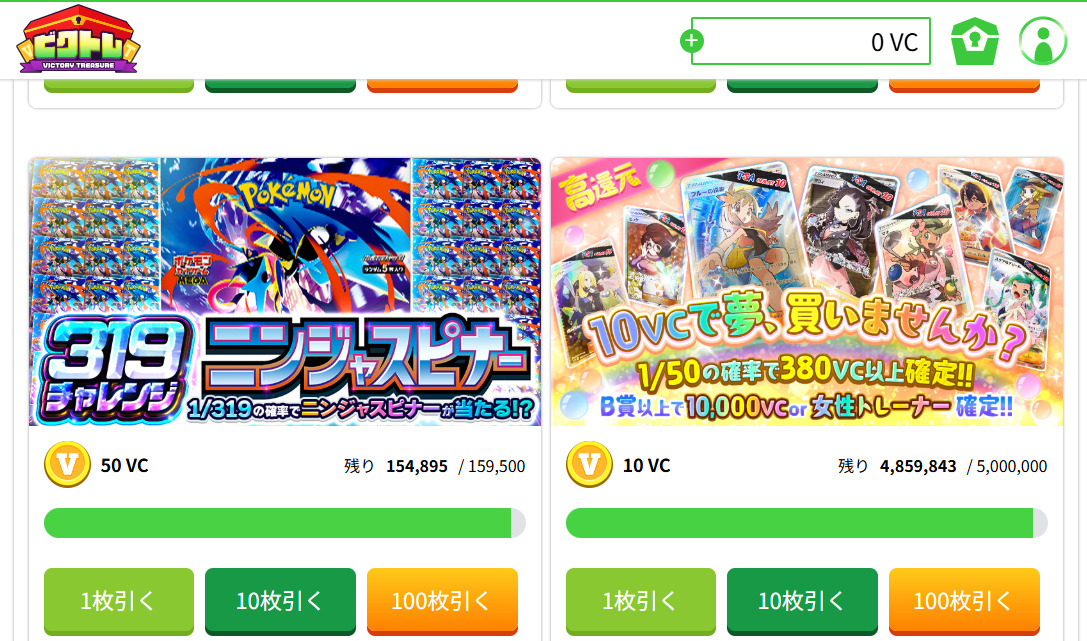Draw 10 cards in the 50 VC gacha

click(x=280, y=601)
